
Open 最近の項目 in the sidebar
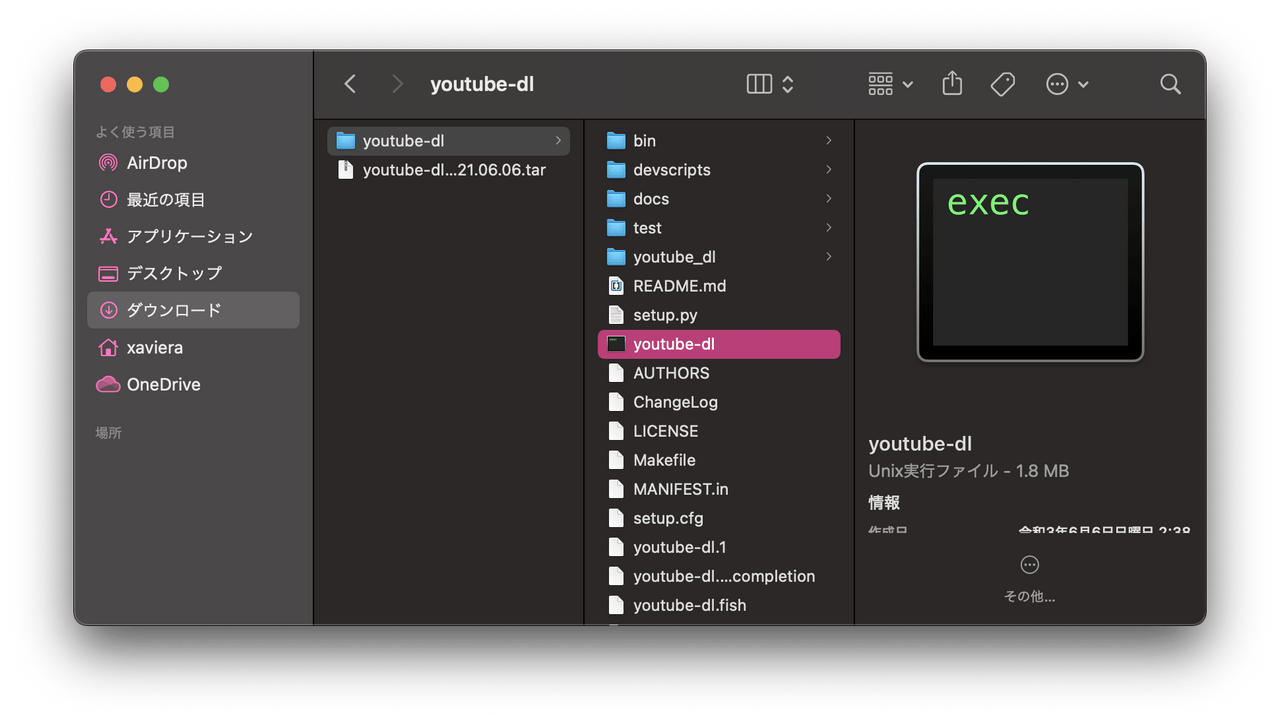coord(193,200)
